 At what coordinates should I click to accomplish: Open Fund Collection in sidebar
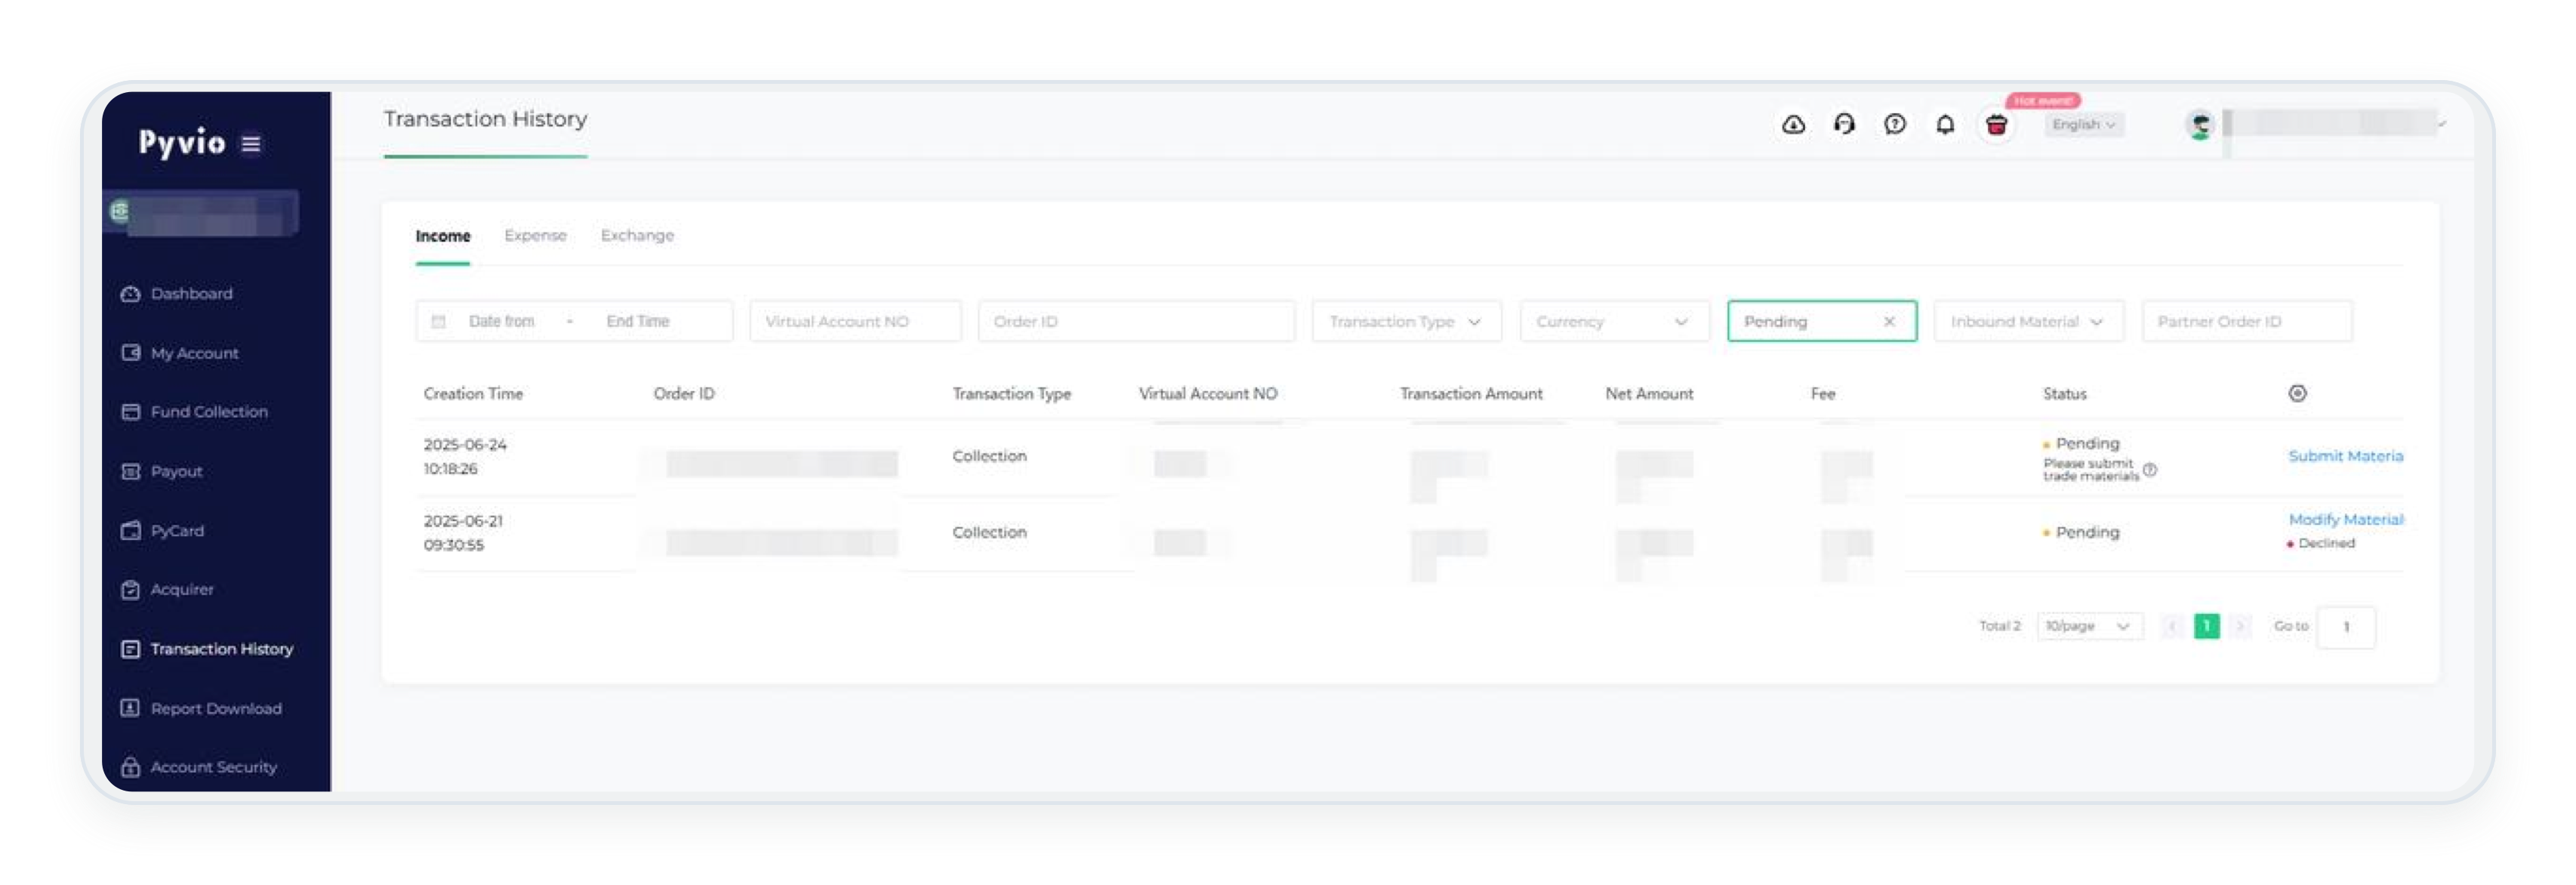point(208,412)
